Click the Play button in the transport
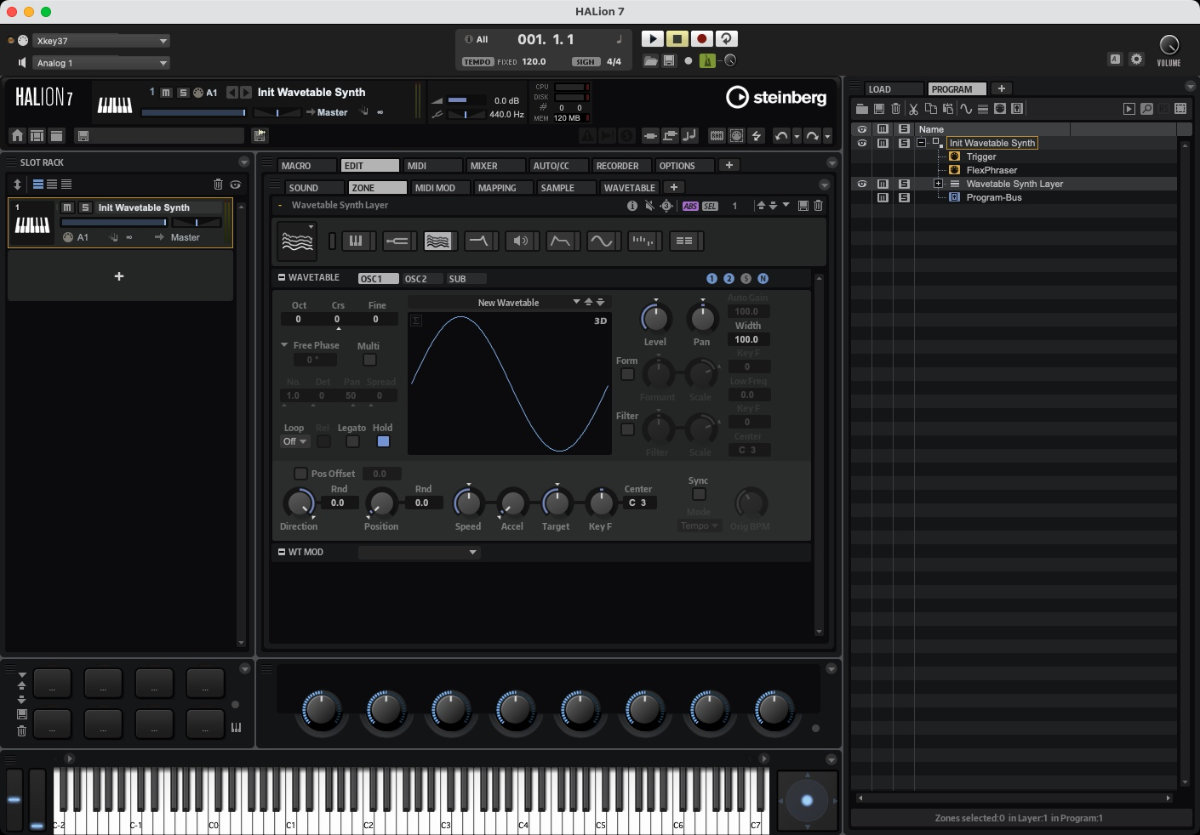 click(652, 39)
